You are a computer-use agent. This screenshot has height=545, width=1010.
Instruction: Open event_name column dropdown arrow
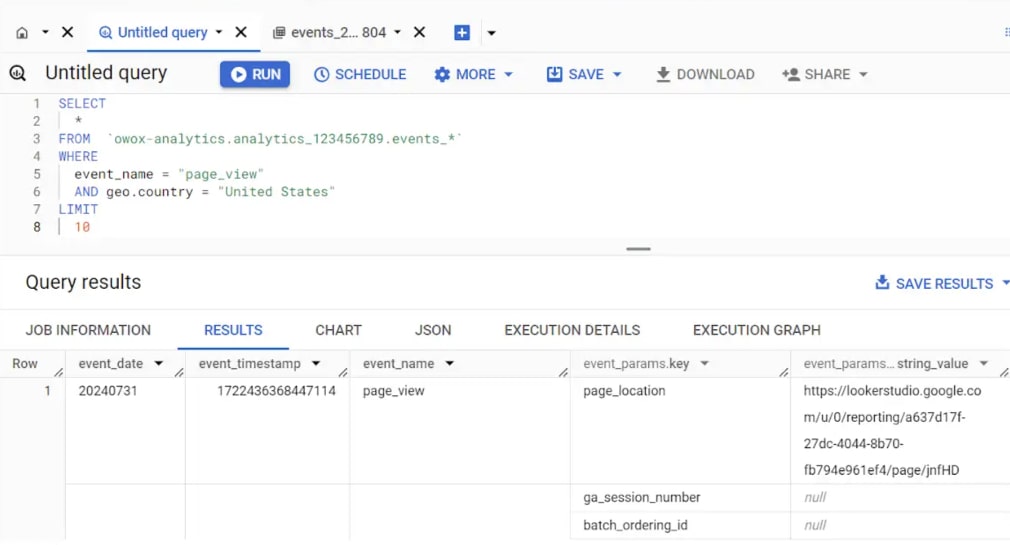[x=450, y=363]
